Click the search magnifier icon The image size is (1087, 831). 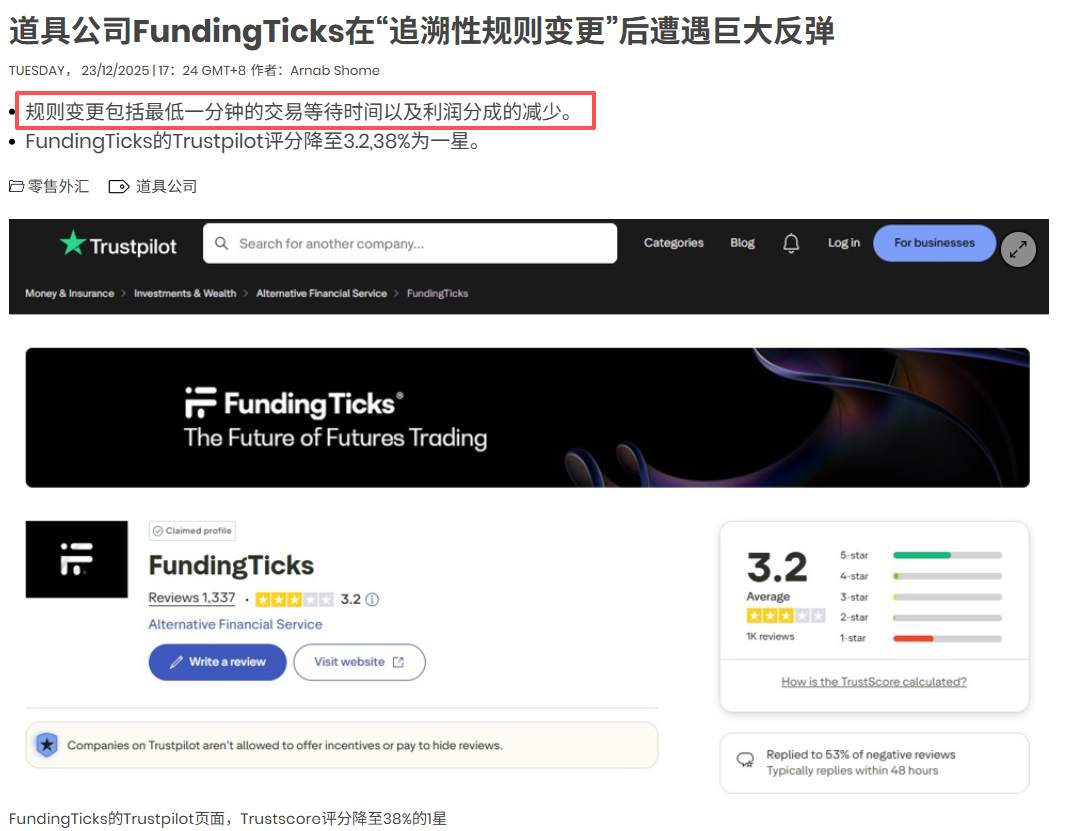tap(222, 243)
